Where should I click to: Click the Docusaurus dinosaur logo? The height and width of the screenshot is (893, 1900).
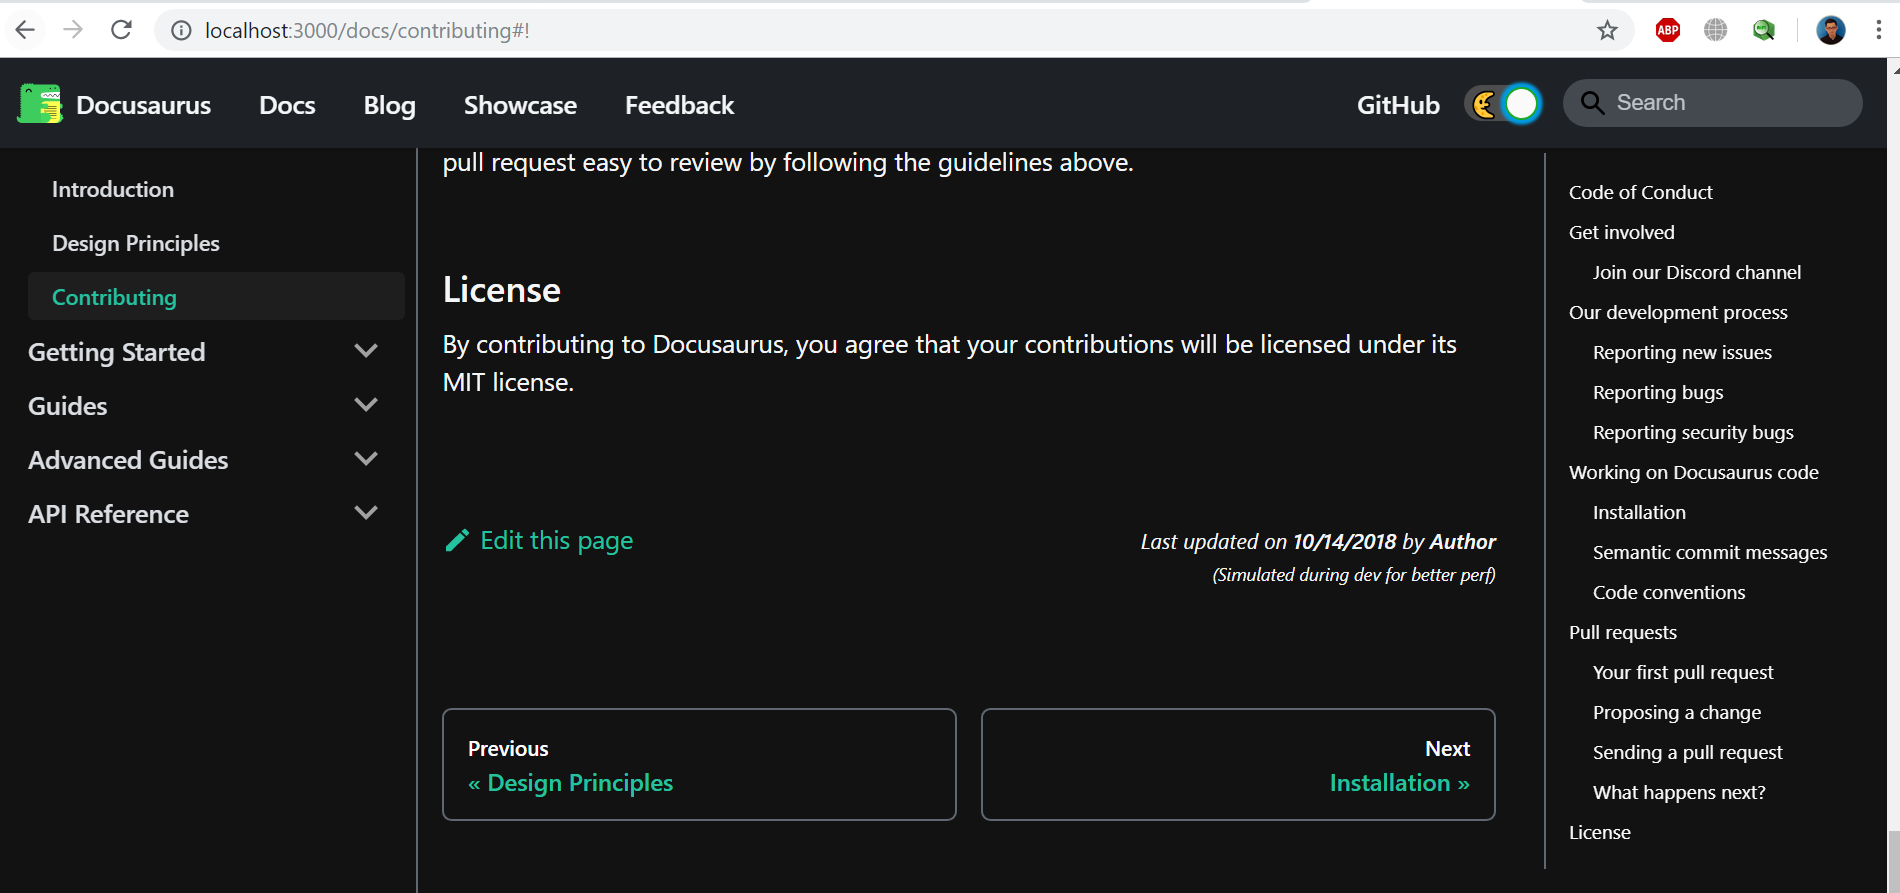click(40, 104)
